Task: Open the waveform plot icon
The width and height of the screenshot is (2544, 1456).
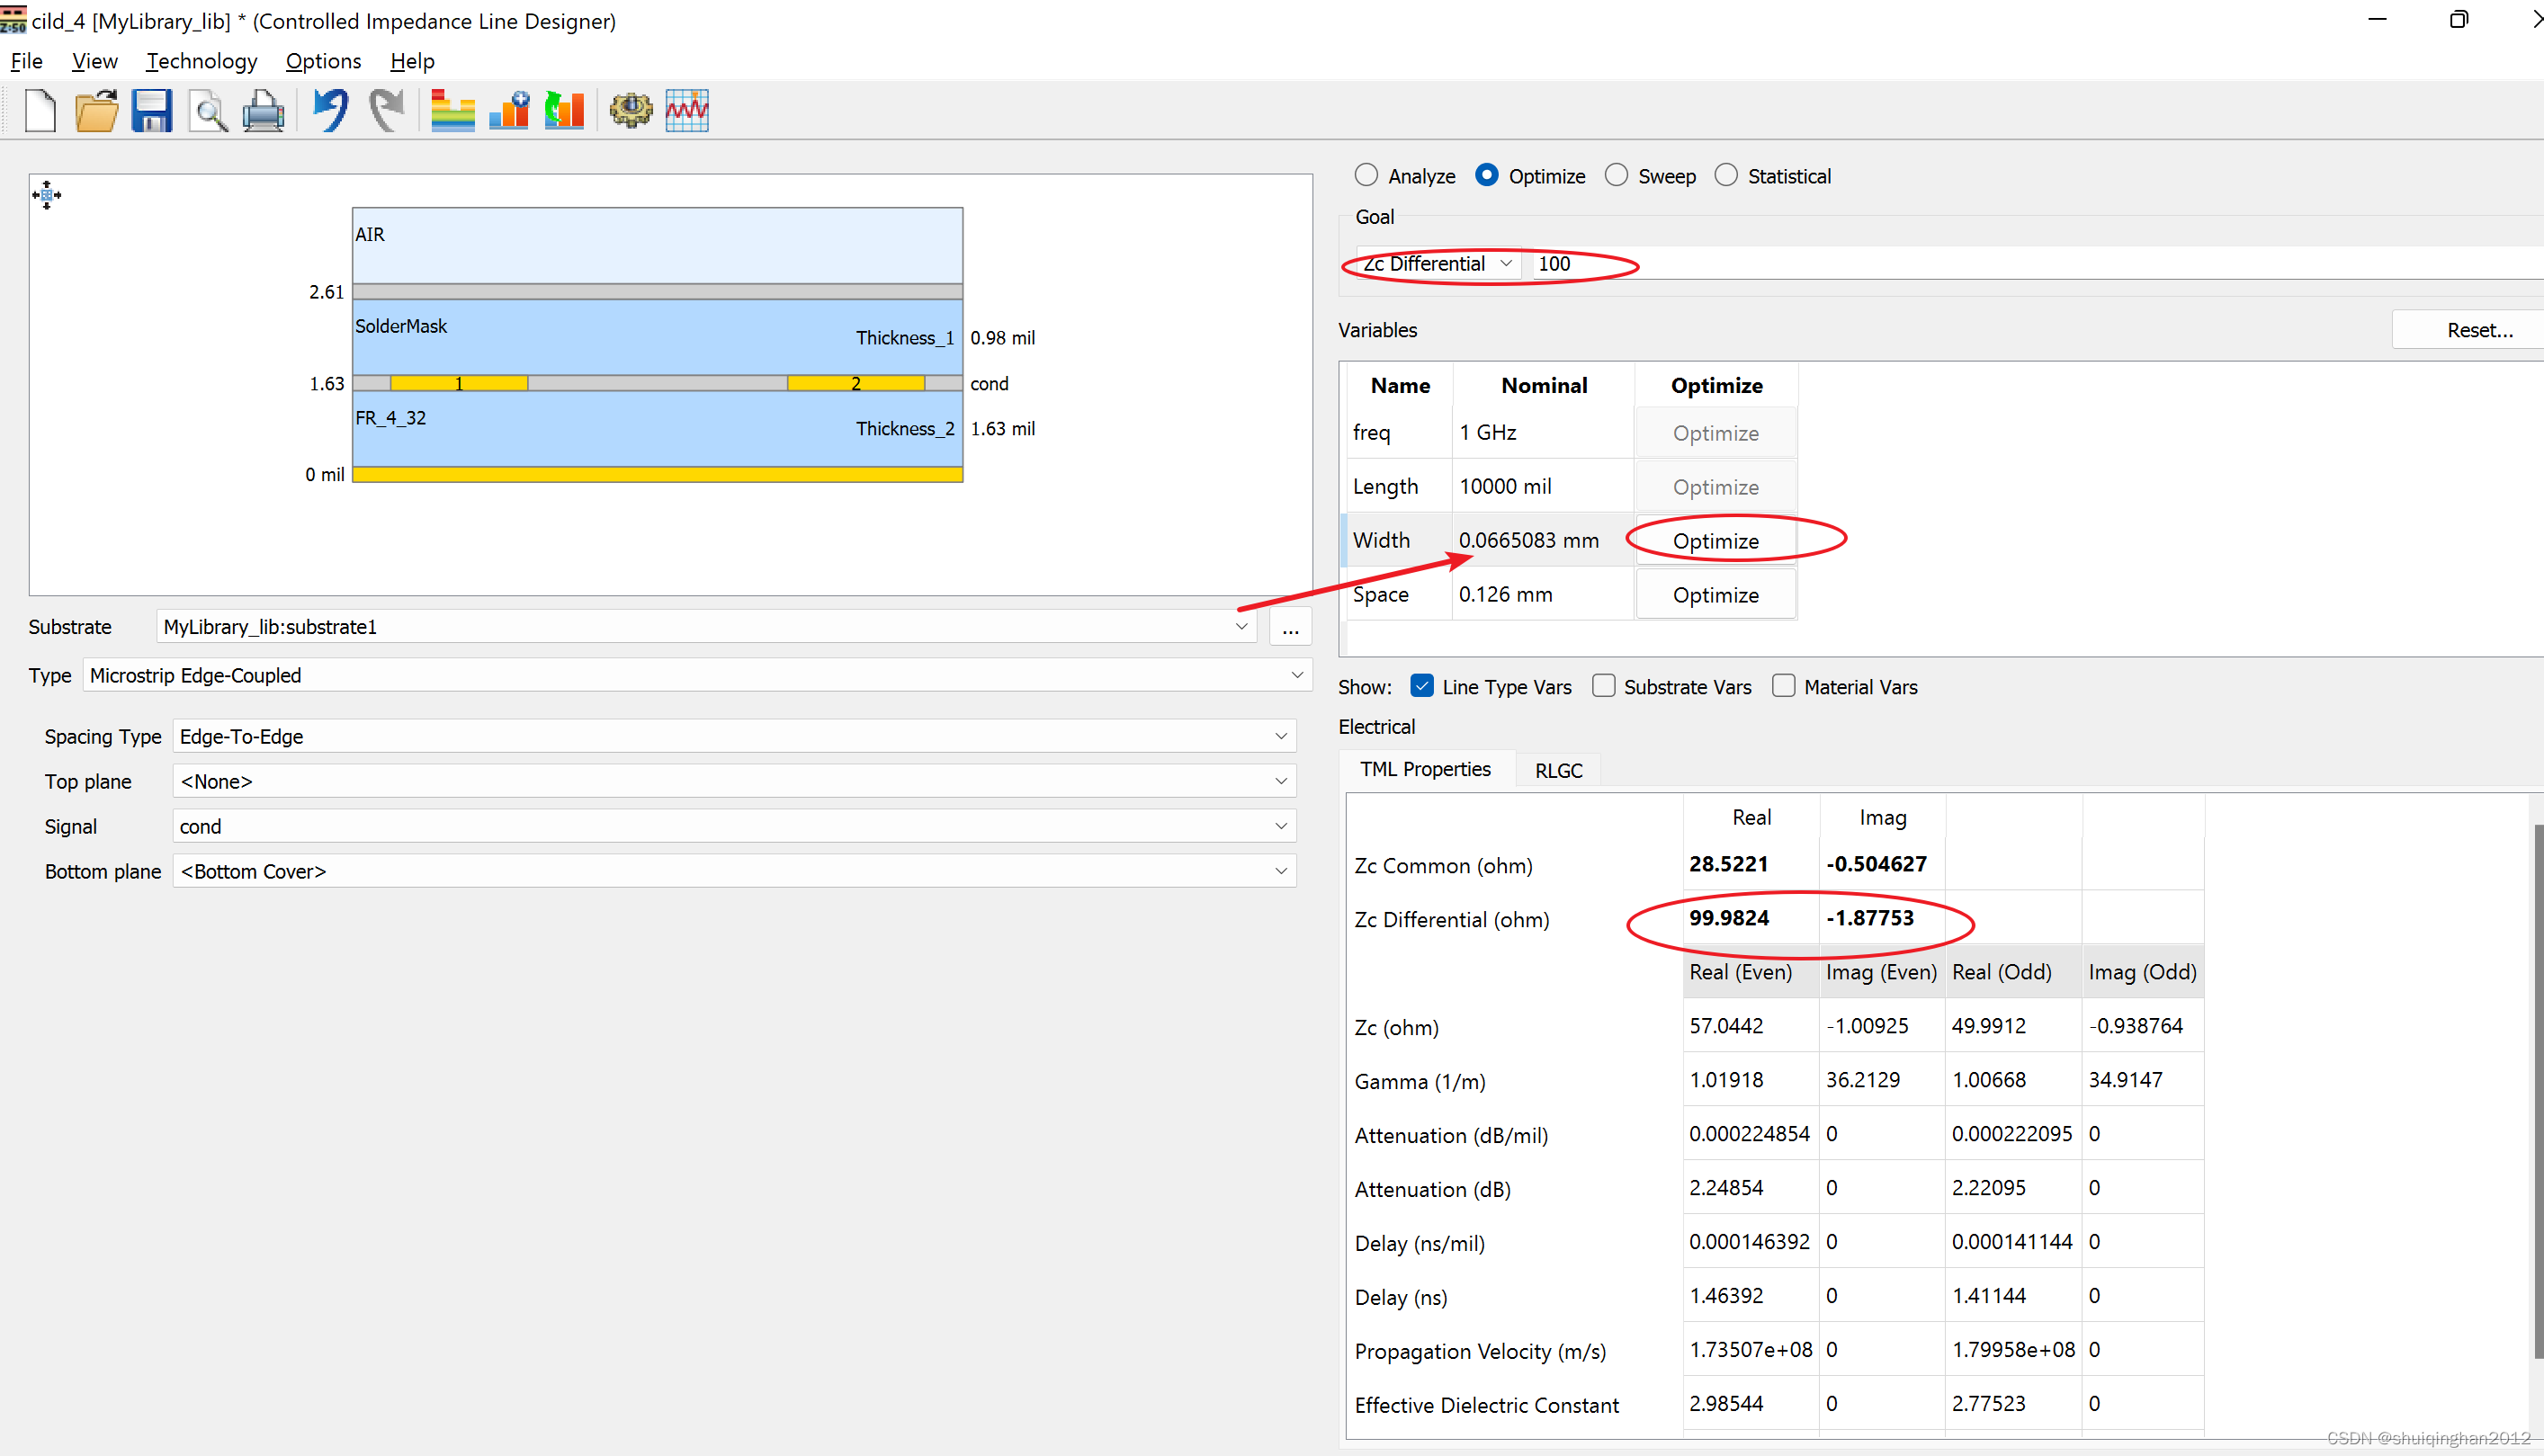Action: point(687,110)
